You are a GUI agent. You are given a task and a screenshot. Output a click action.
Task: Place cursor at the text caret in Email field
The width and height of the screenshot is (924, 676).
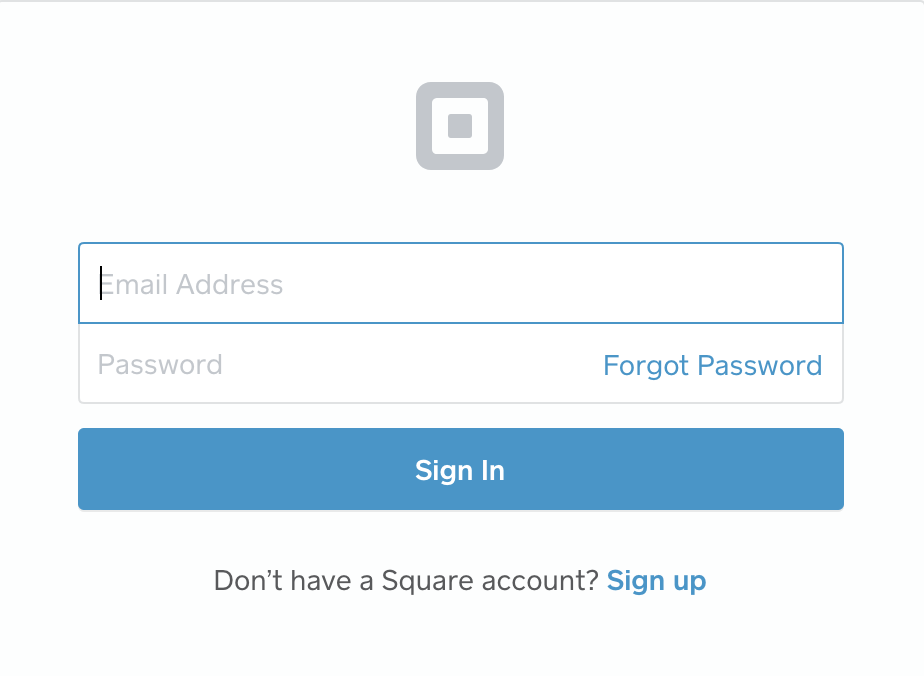tap(101, 283)
